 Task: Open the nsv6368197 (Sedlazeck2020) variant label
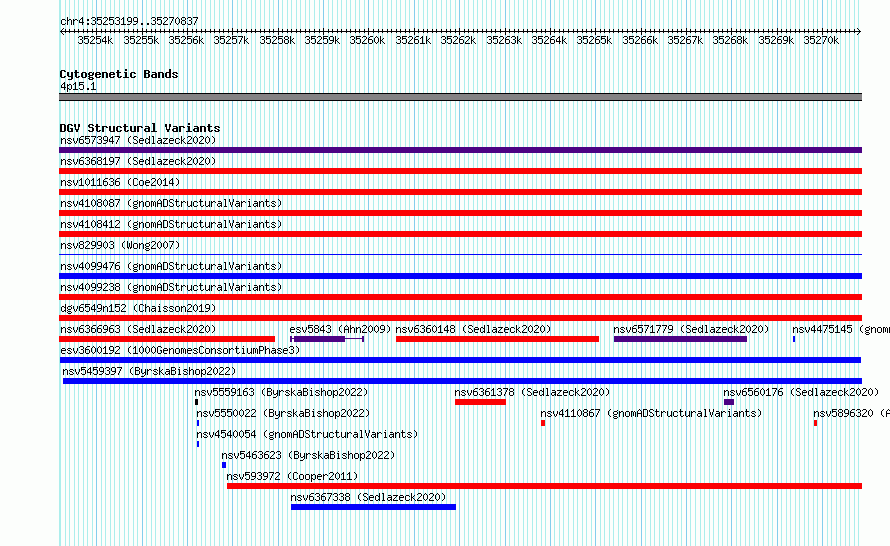[x=138, y=161]
